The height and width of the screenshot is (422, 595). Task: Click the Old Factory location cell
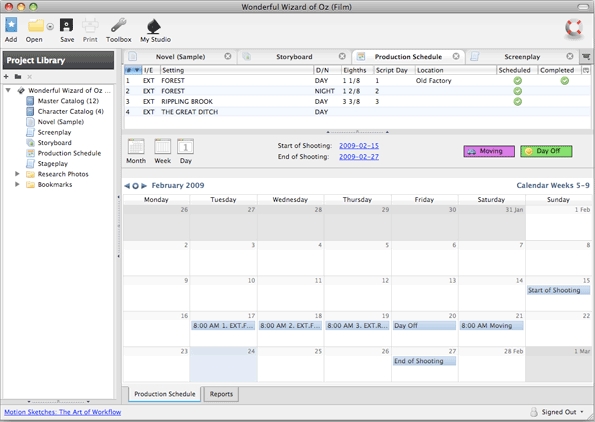point(433,80)
